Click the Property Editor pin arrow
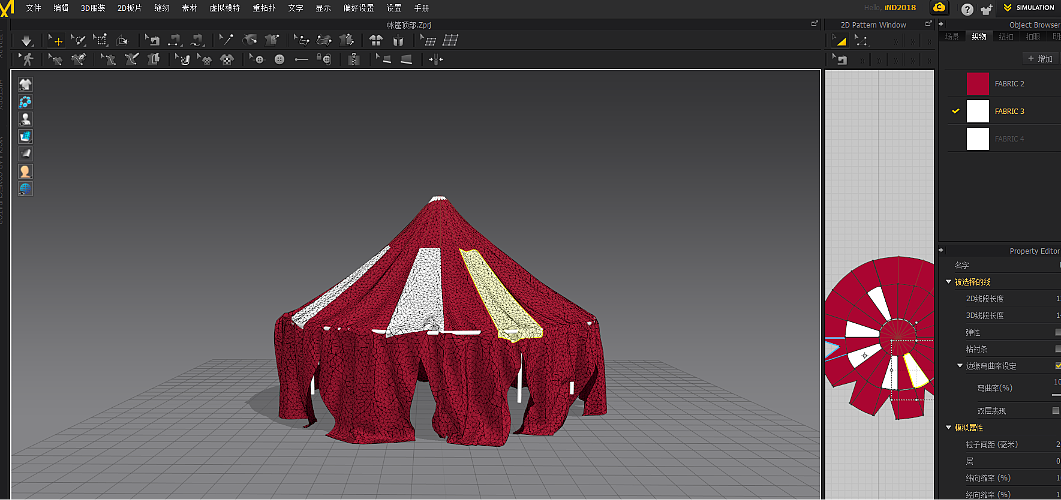 (941, 250)
